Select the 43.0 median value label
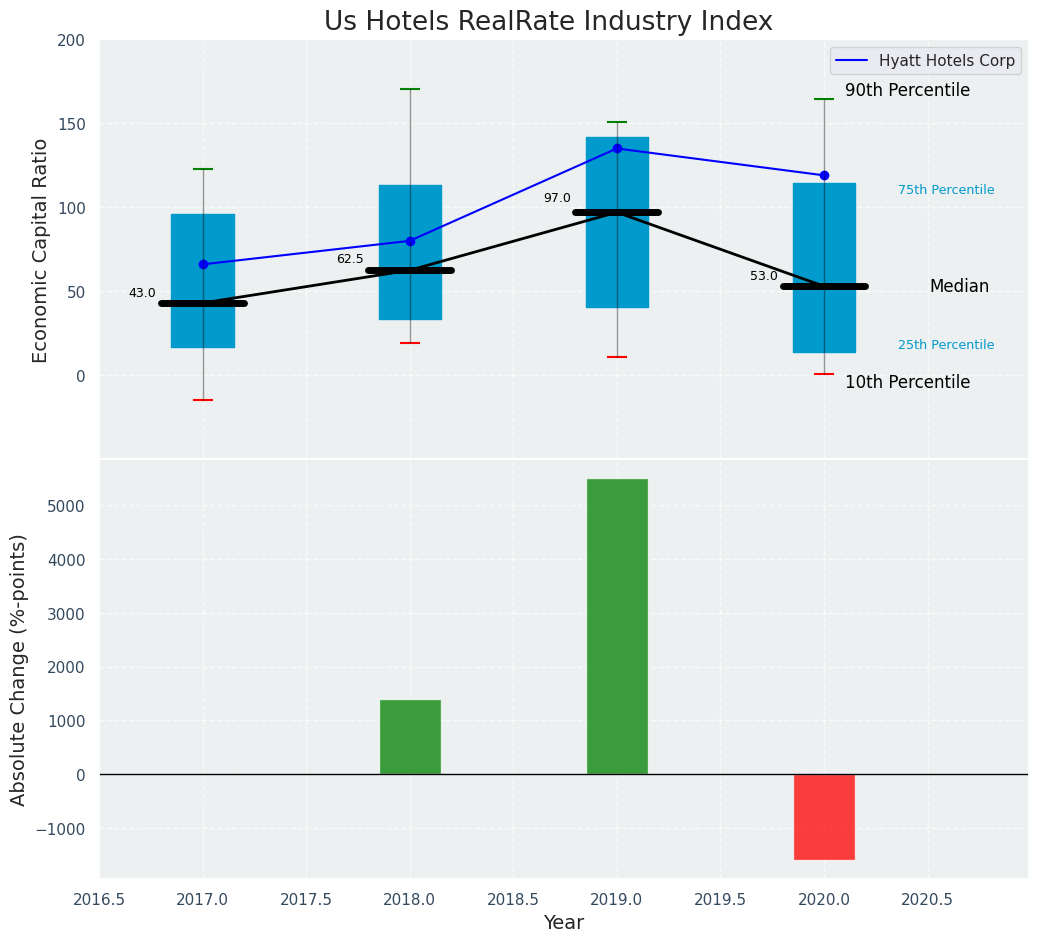Image resolution: width=1039 pixels, height=942 pixels. (142, 293)
